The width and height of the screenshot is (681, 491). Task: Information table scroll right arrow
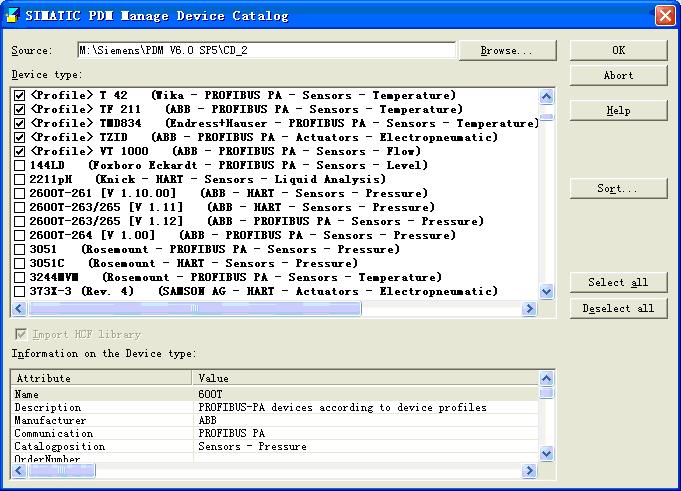pos(529,470)
